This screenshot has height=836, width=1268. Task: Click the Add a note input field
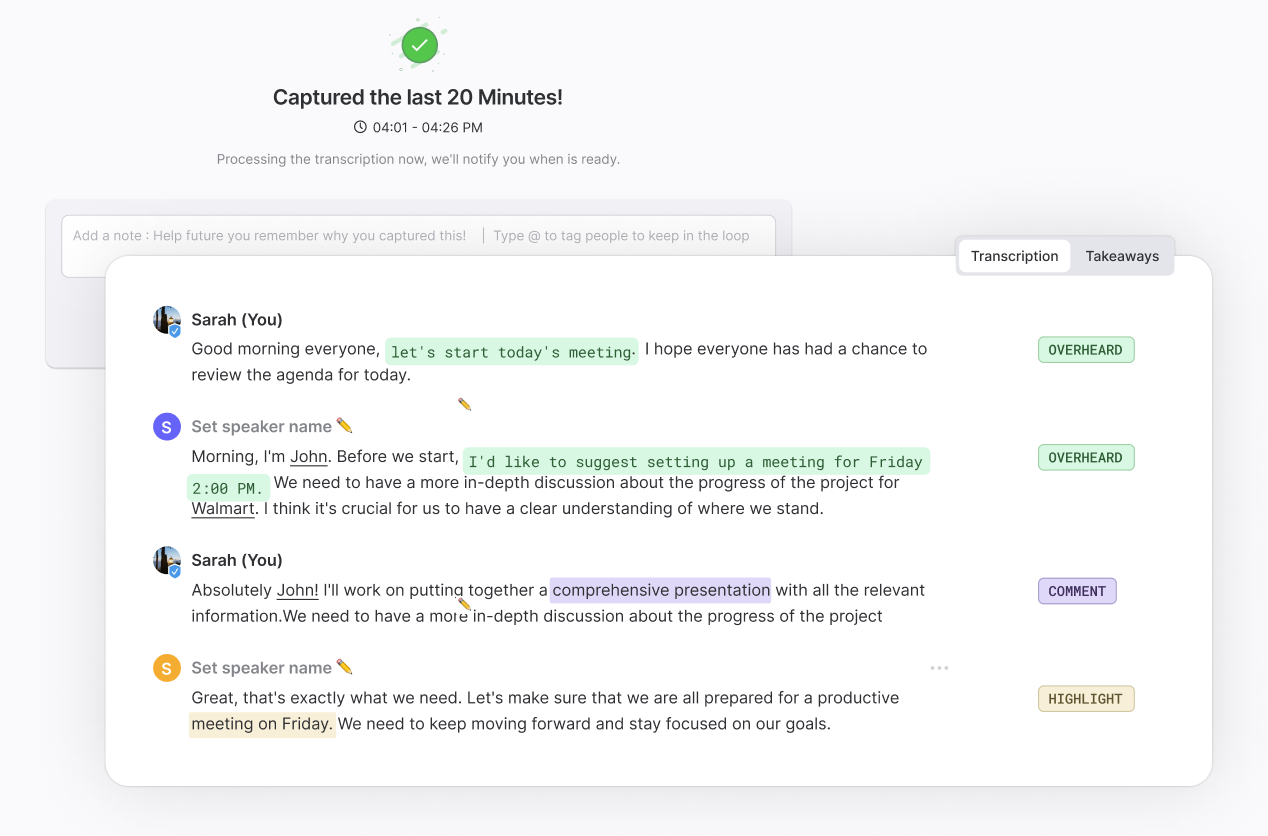point(270,236)
